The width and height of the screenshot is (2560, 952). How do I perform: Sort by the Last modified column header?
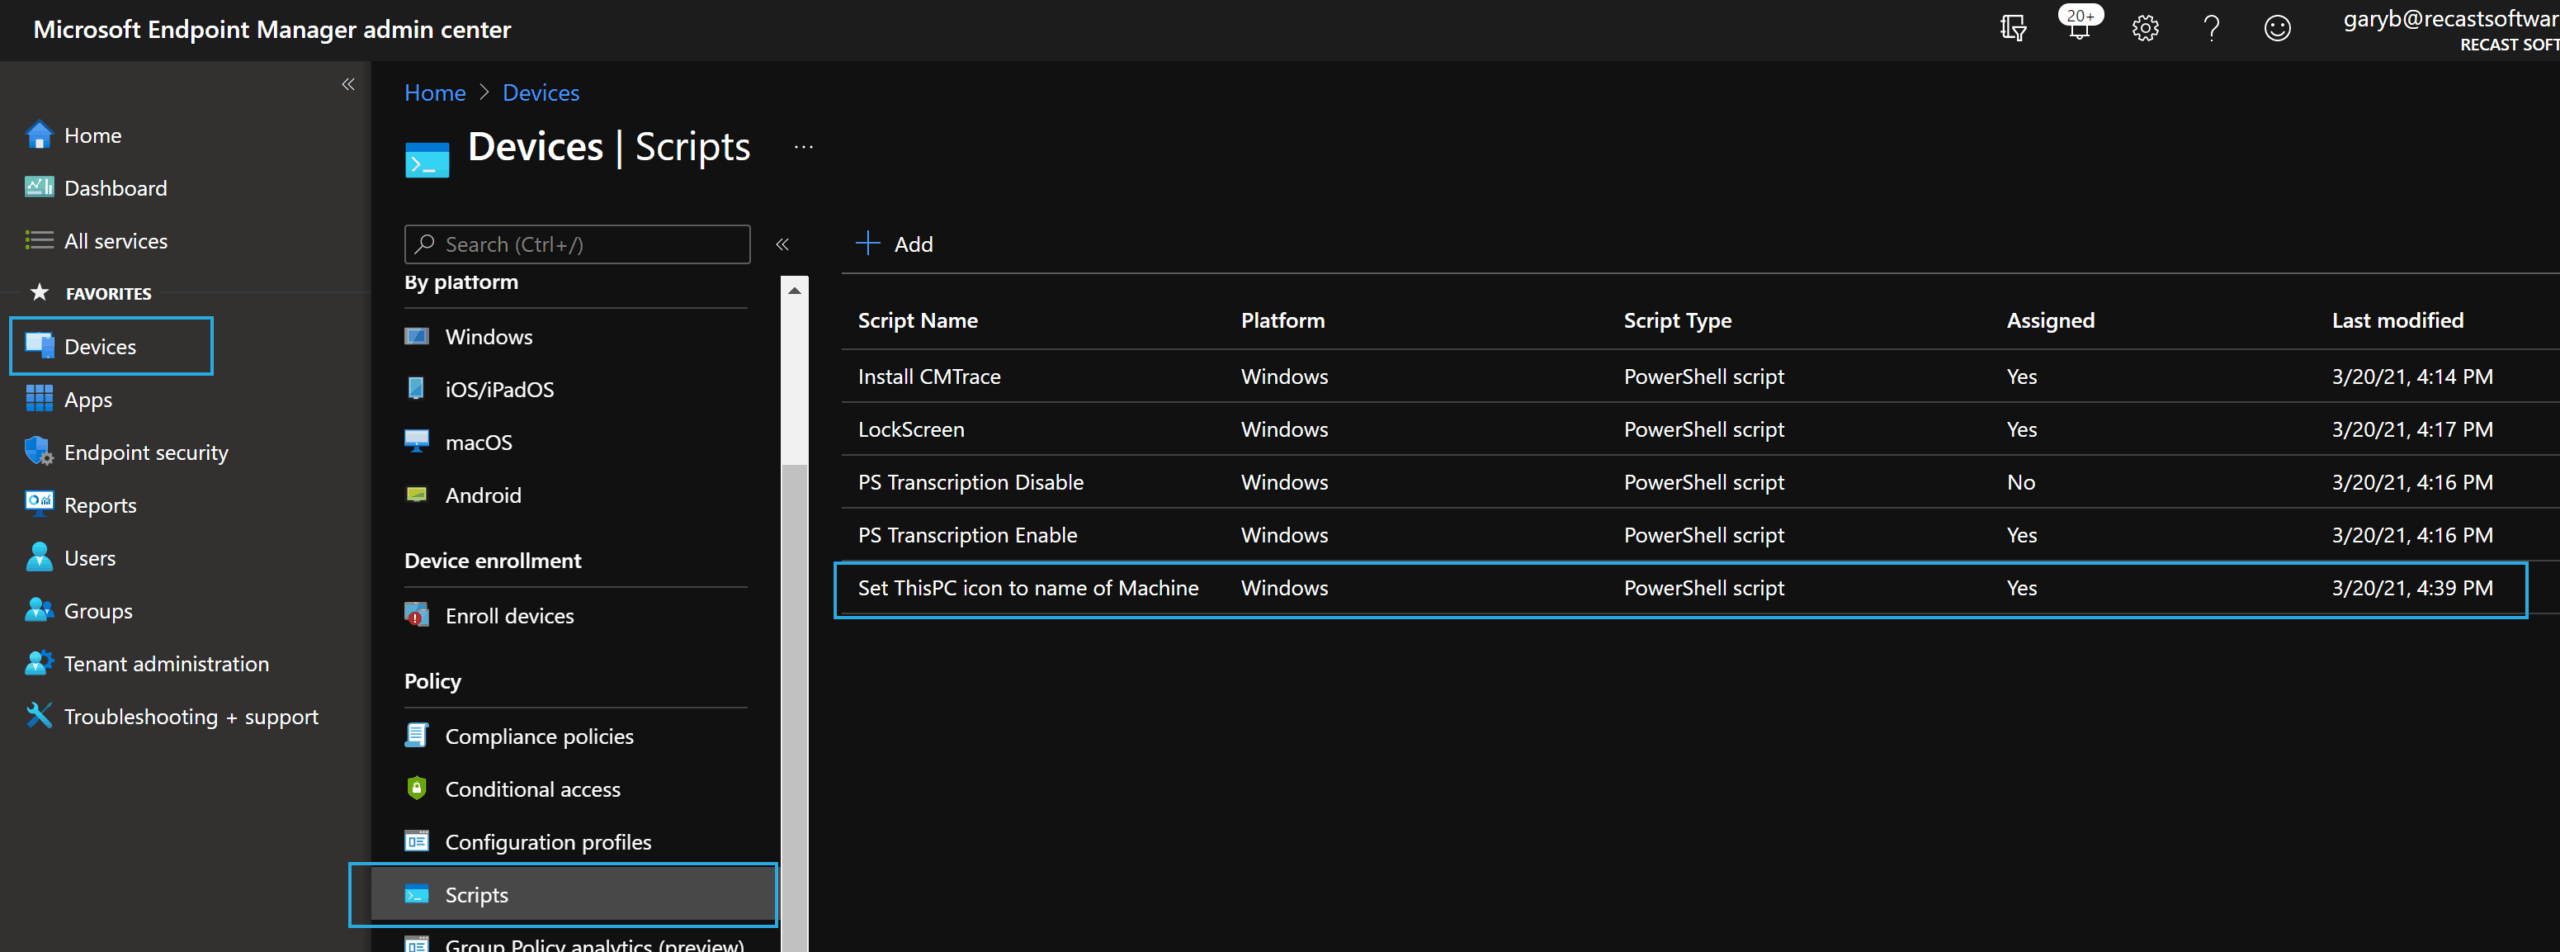point(2397,320)
